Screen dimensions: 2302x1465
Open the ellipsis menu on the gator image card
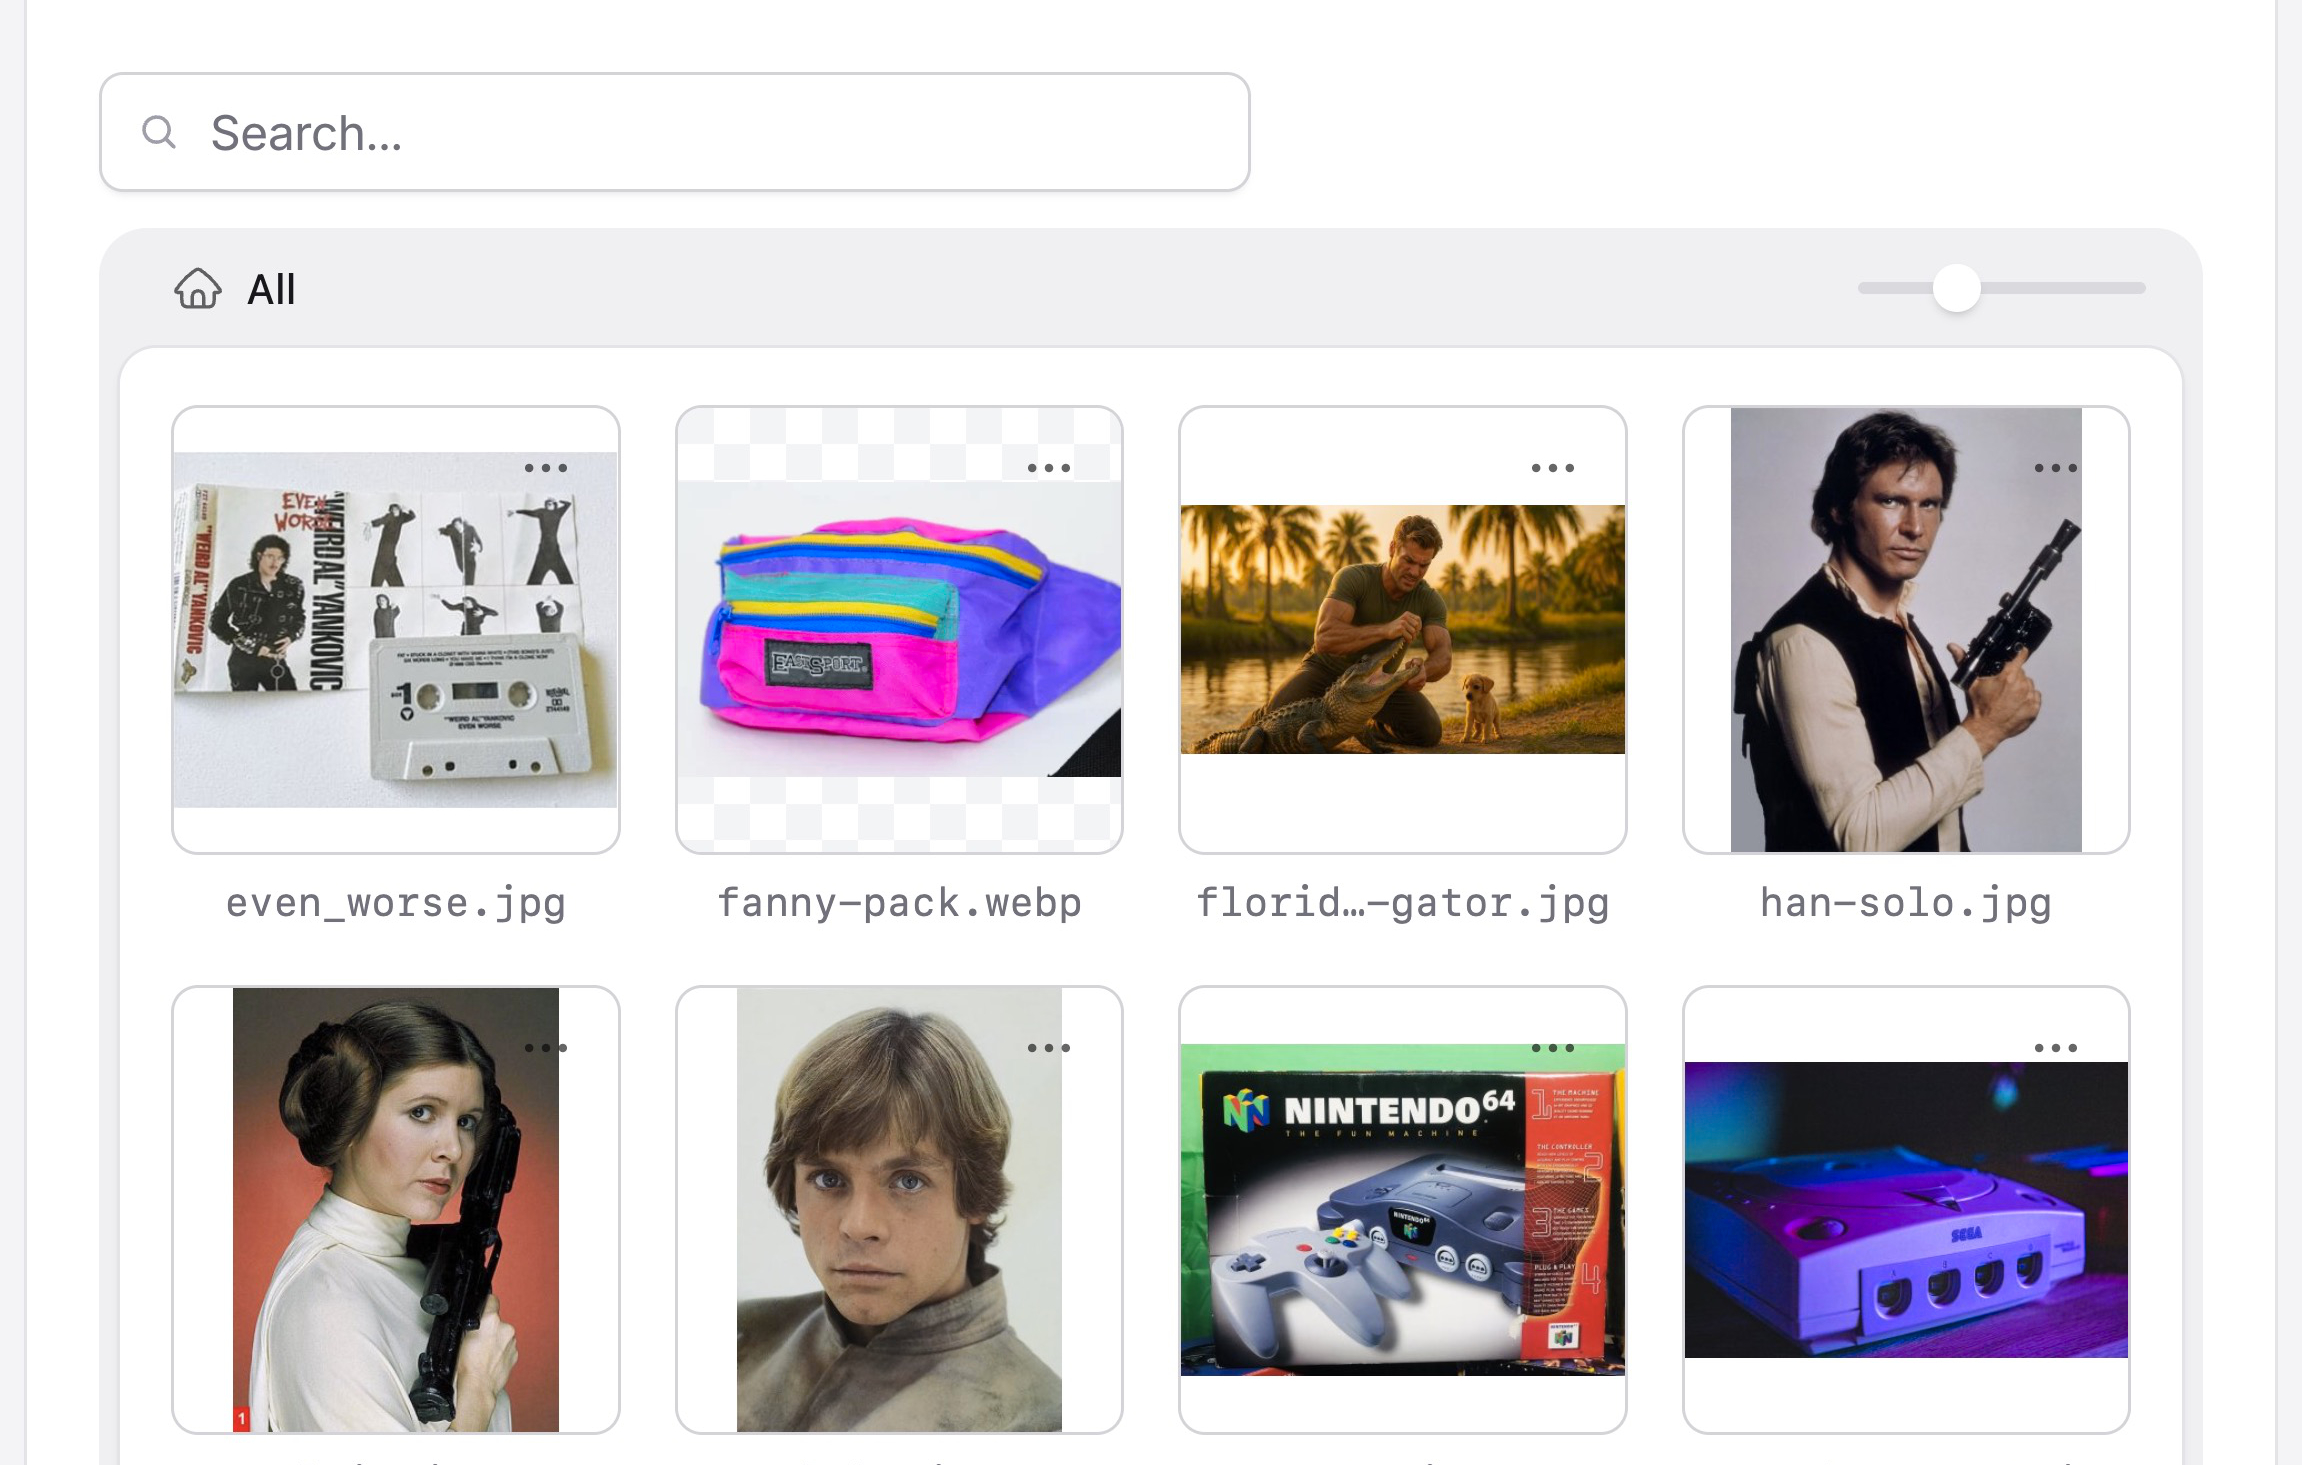[x=1552, y=466]
